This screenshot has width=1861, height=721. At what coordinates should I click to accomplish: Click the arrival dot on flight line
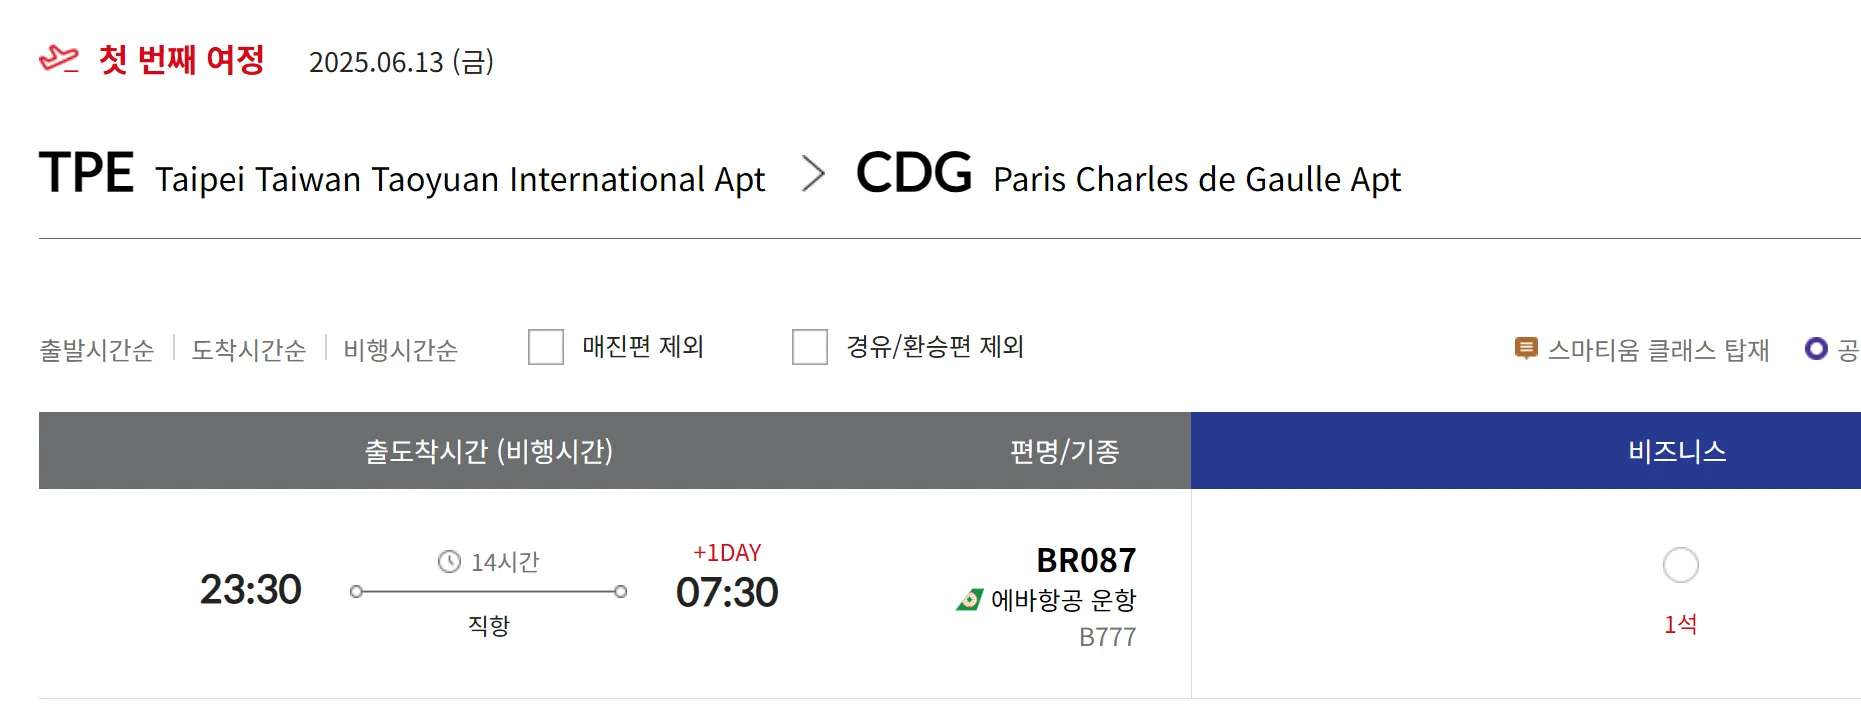click(621, 592)
